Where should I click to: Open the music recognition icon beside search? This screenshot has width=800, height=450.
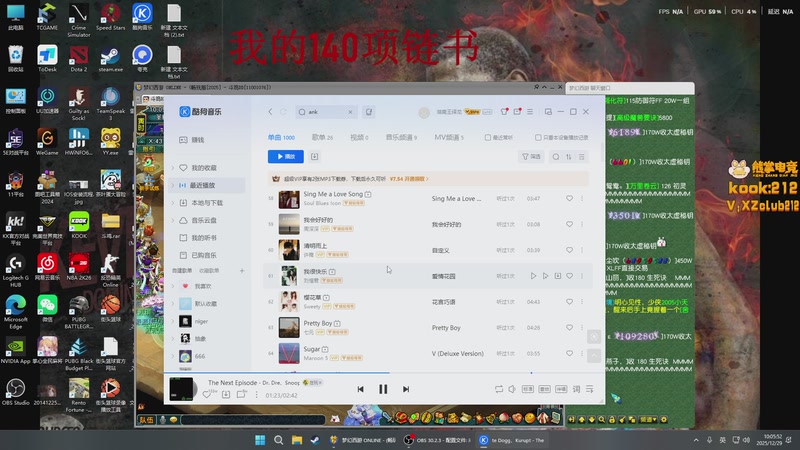pyautogui.click(x=368, y=112)
